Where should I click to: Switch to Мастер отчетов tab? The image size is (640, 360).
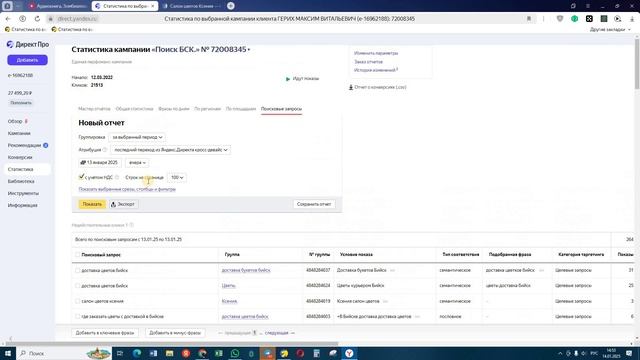click(x=94, y=109)
